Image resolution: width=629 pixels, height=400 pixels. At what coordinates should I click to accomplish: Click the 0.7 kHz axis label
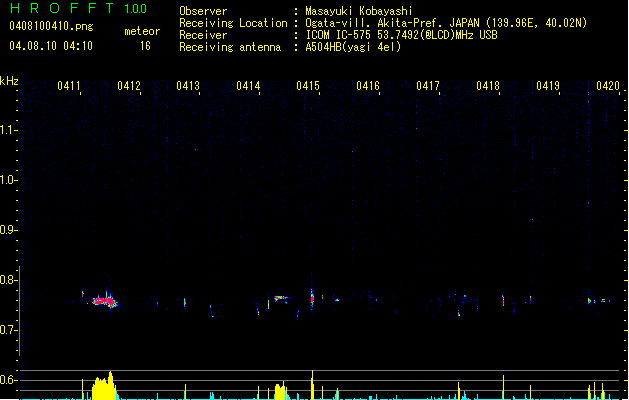(8, 330)
